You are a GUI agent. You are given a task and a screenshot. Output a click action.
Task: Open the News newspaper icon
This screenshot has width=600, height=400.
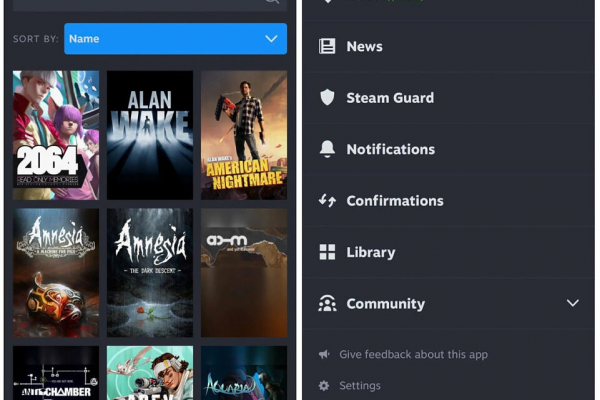pyautogui.click(x=327, y=46)
